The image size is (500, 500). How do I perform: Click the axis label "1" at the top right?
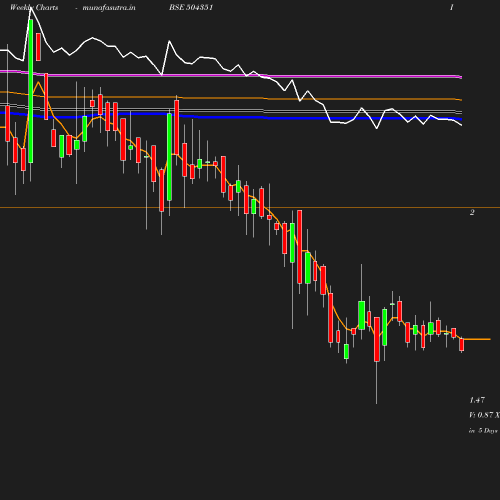click(x=452, y=7)
